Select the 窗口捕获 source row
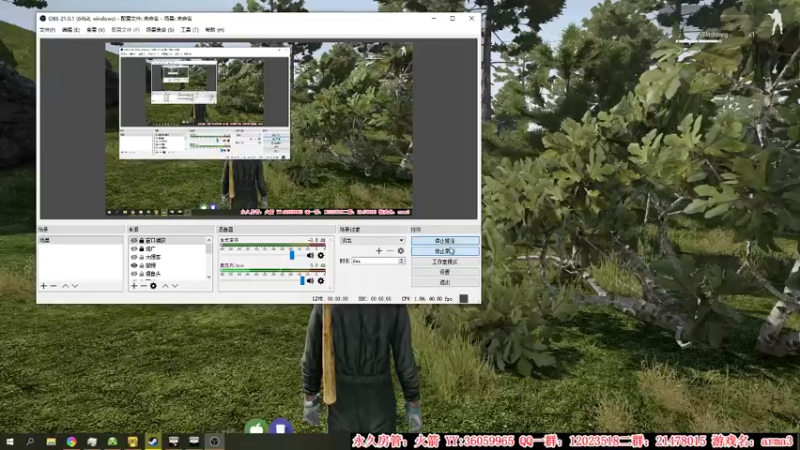Image resolution: width=800 pixels, height=450 pixels. tap(168, 240)
